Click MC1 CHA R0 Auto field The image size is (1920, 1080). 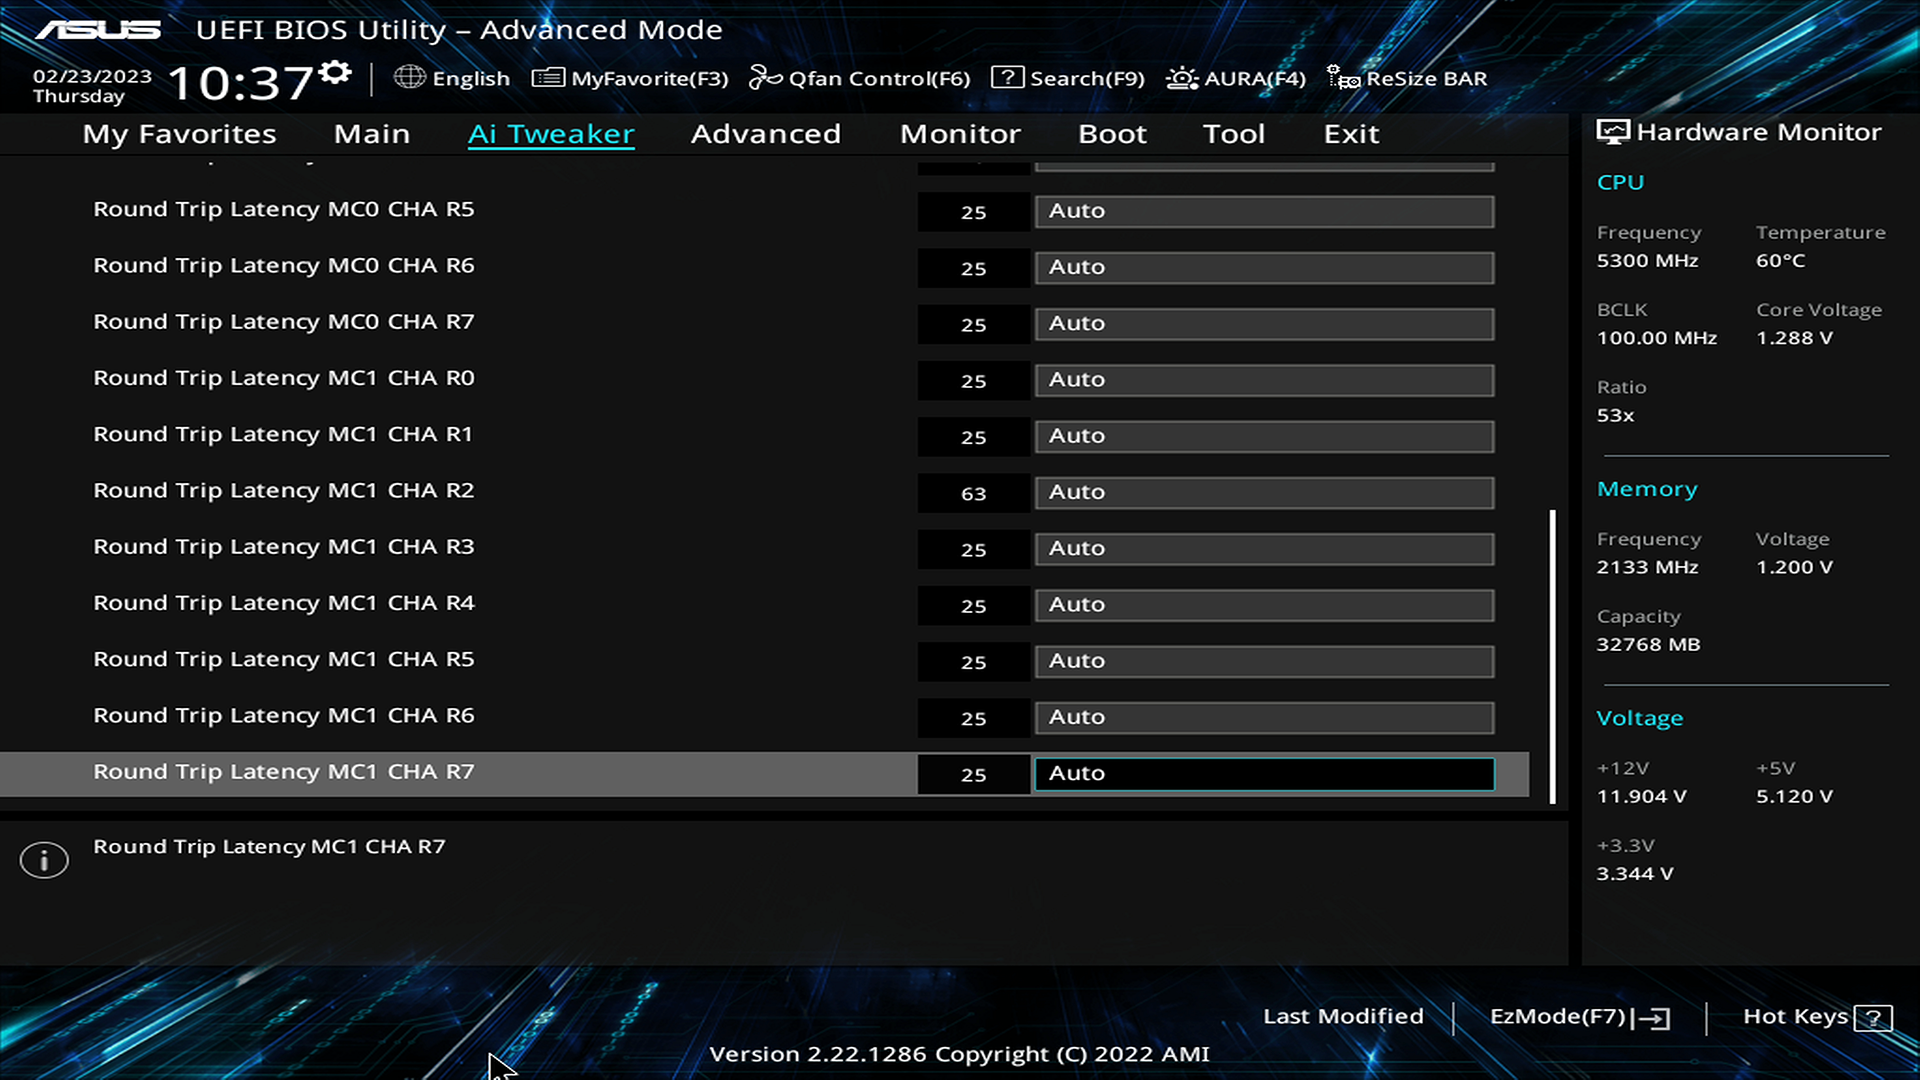coord(1264,380)
